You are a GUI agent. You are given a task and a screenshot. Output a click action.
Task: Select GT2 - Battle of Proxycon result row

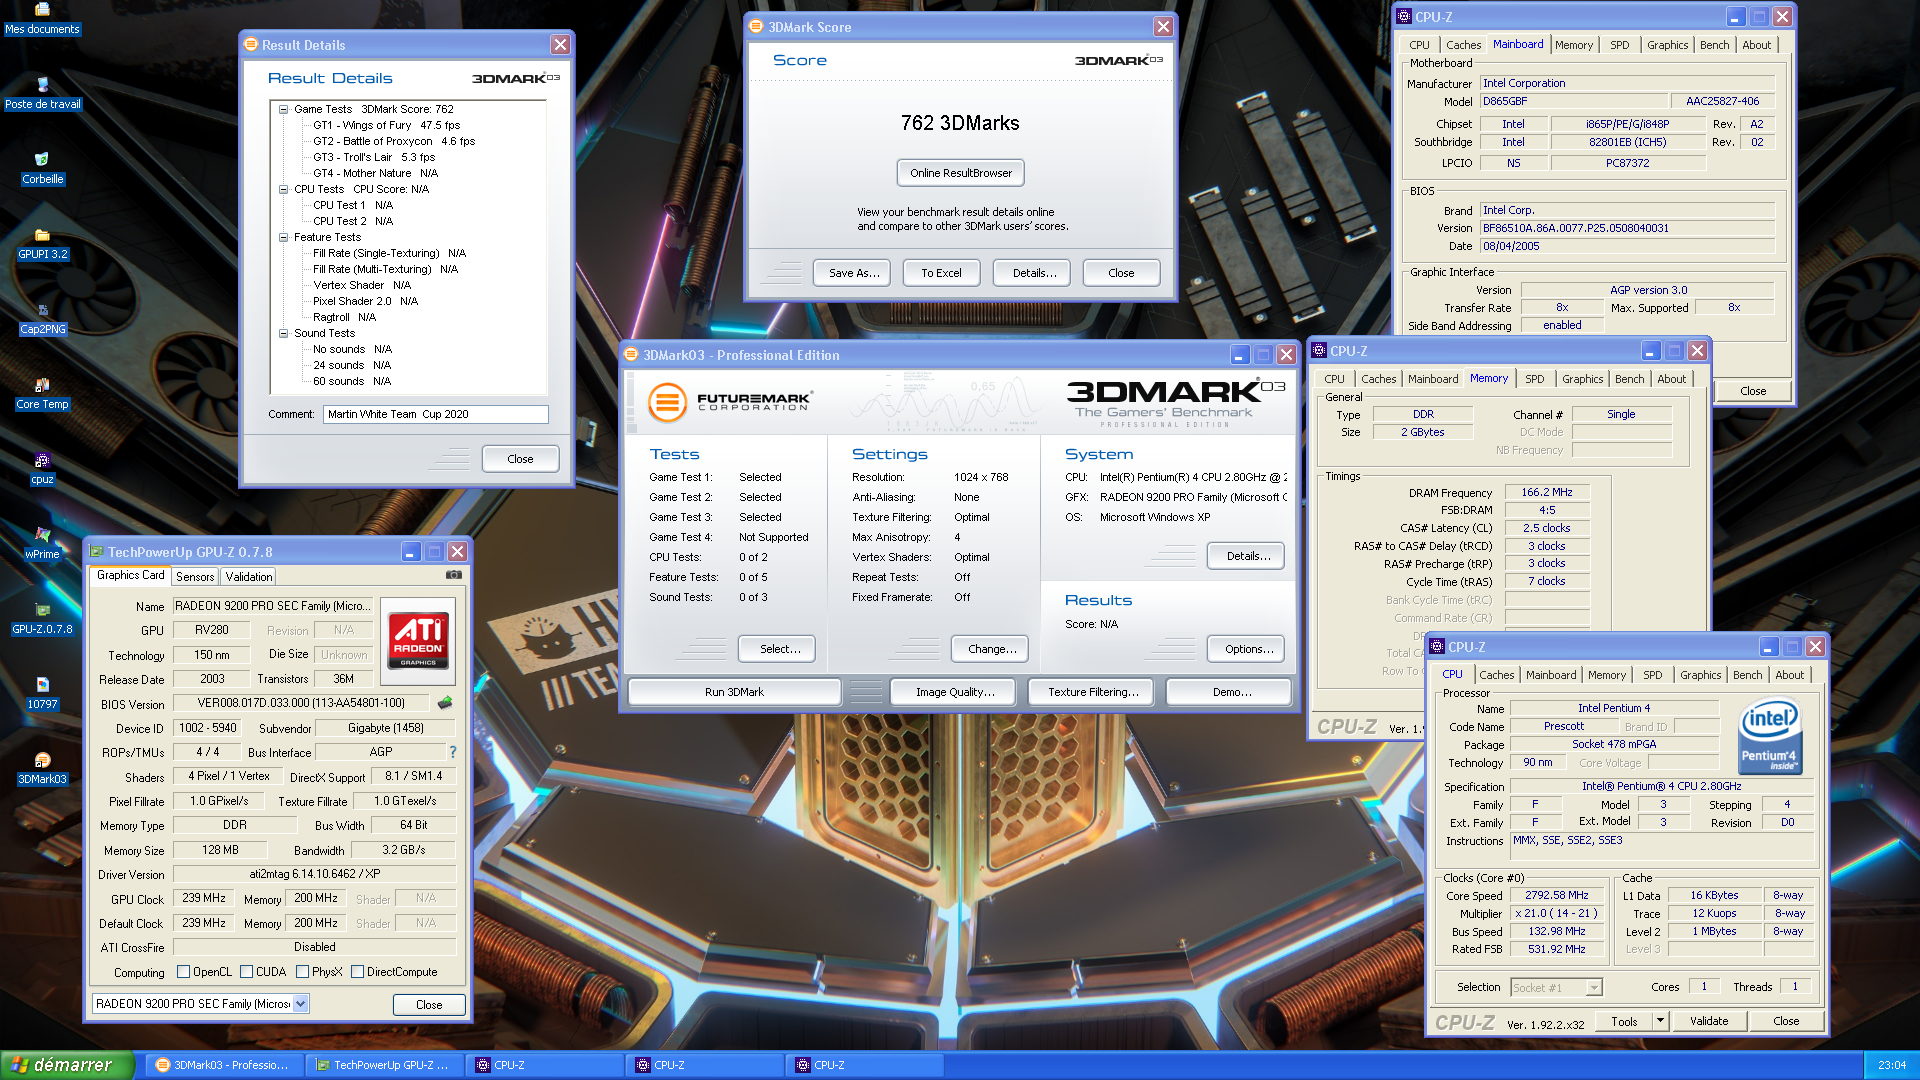click(393, 141)
